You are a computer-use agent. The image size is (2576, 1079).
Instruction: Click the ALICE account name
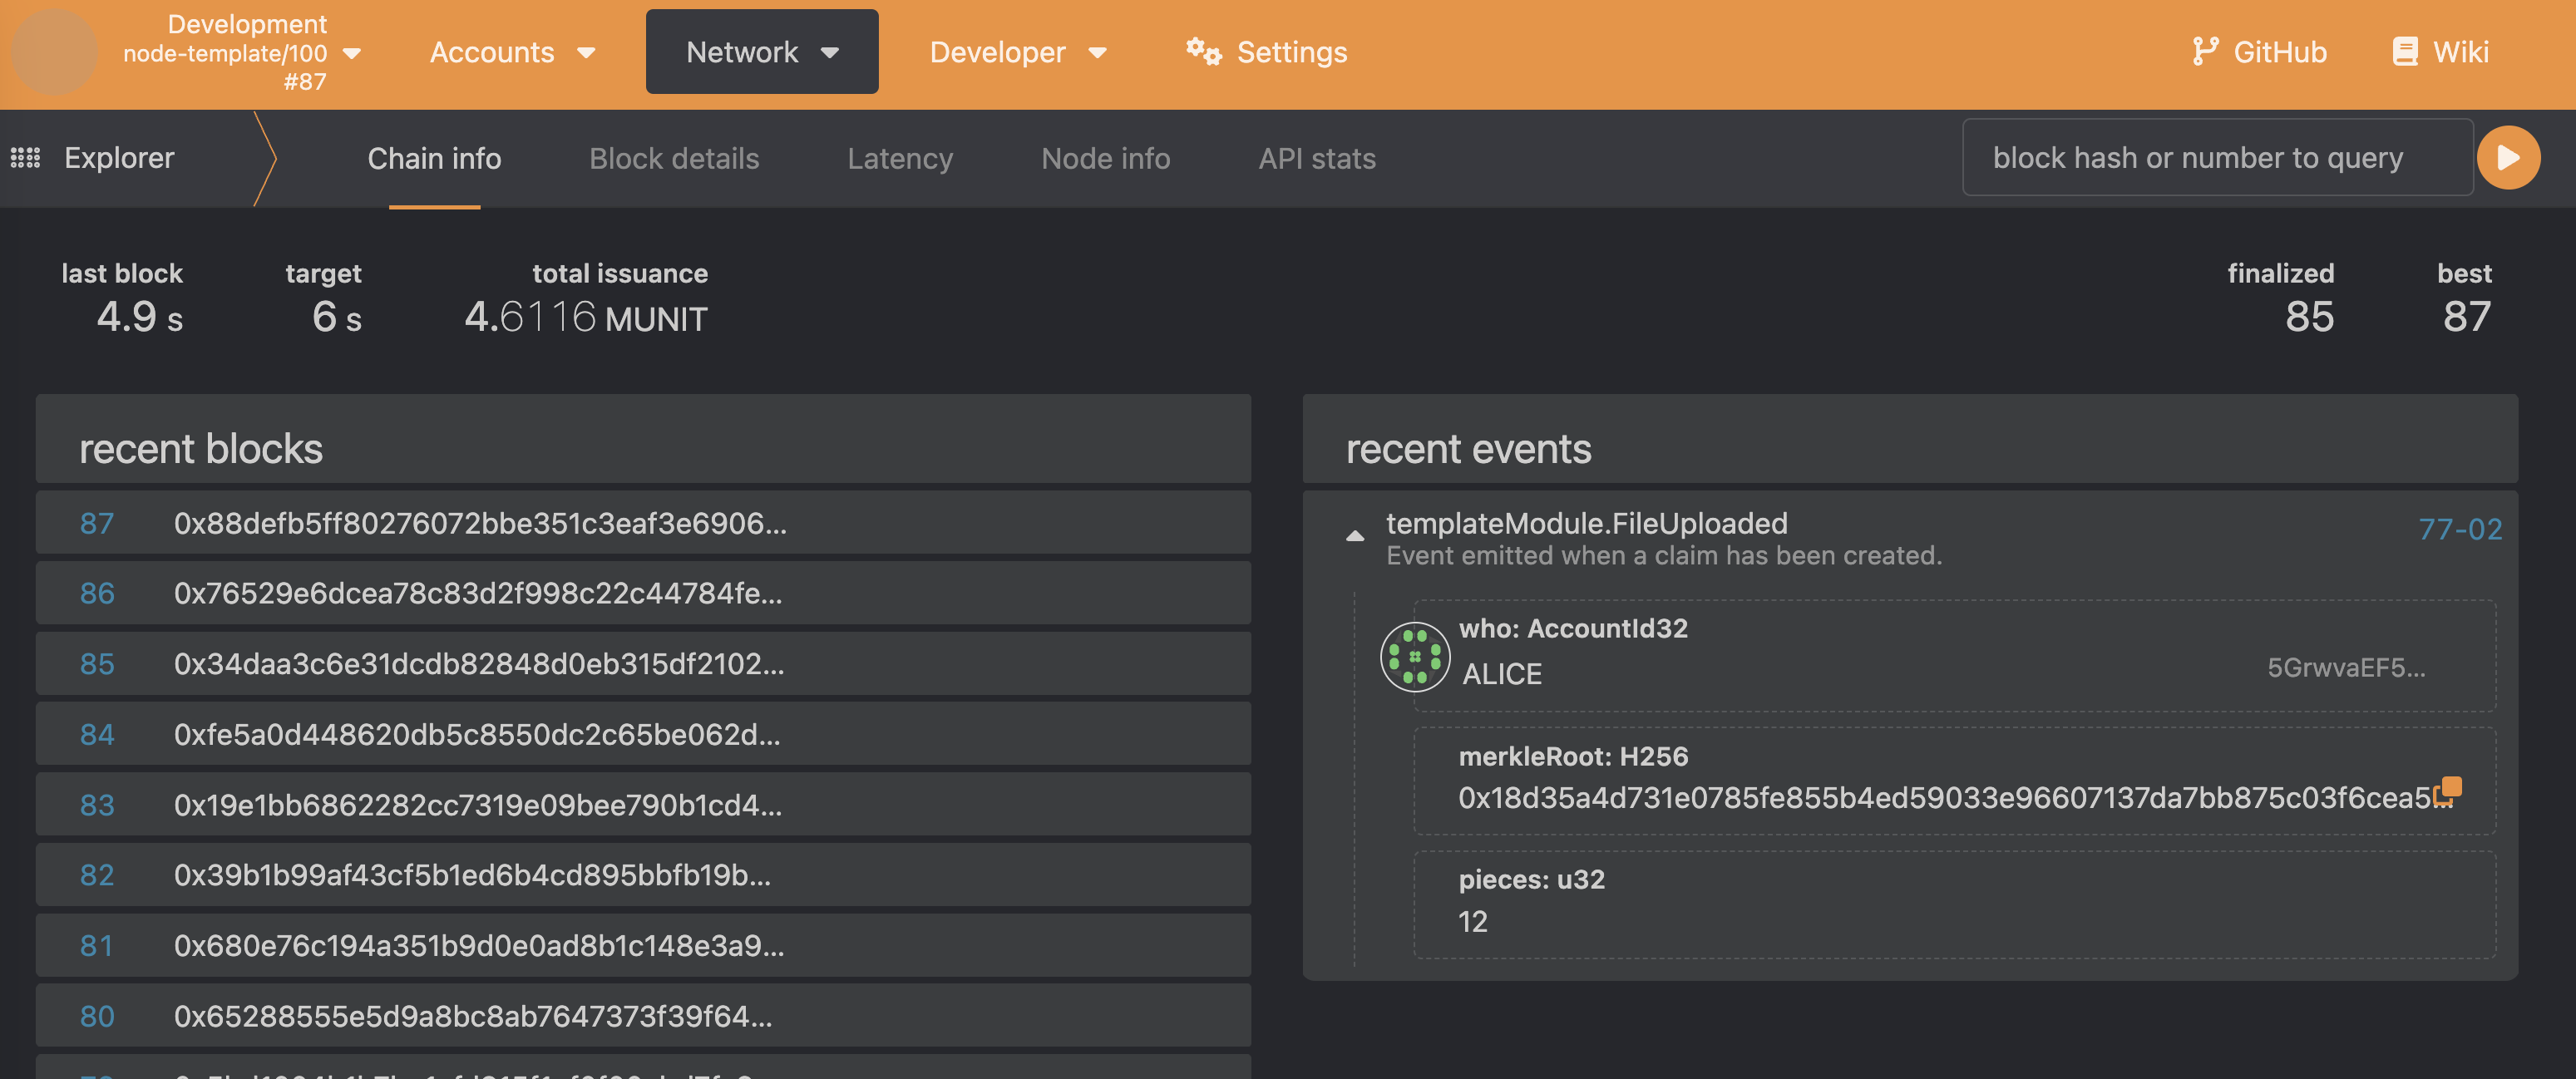1501,674
